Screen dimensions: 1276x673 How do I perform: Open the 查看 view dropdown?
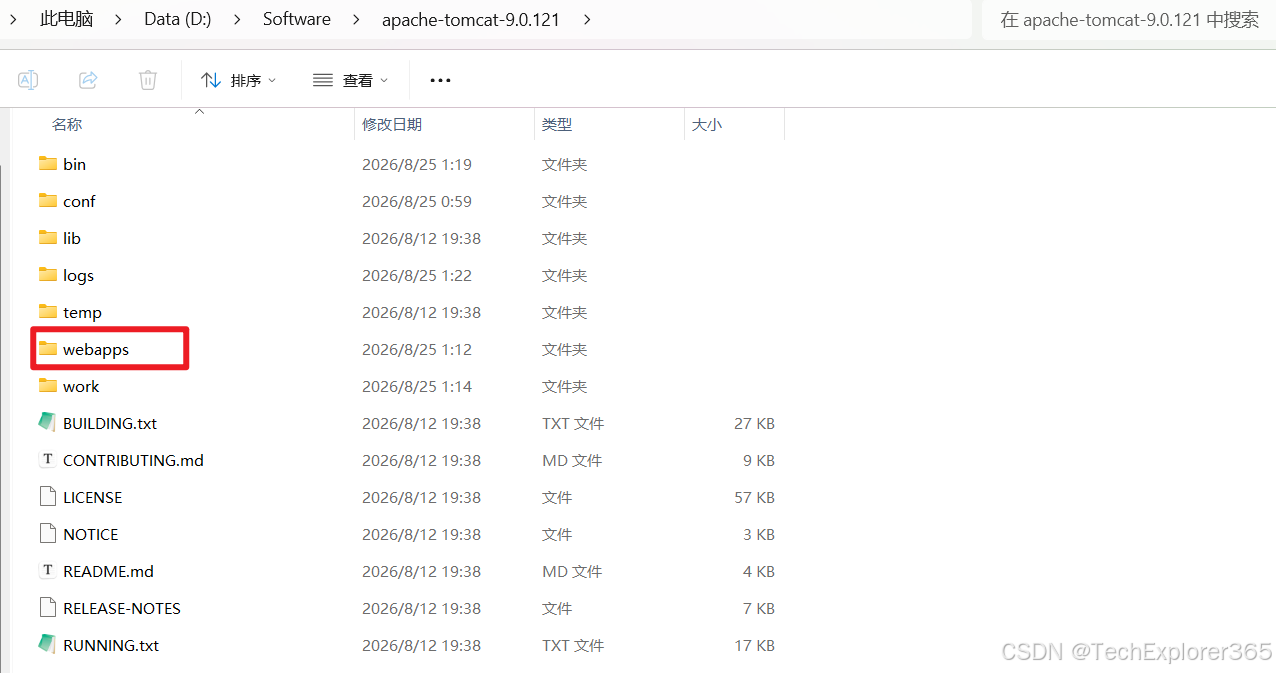pyautogui.click(x=350, y=80)
